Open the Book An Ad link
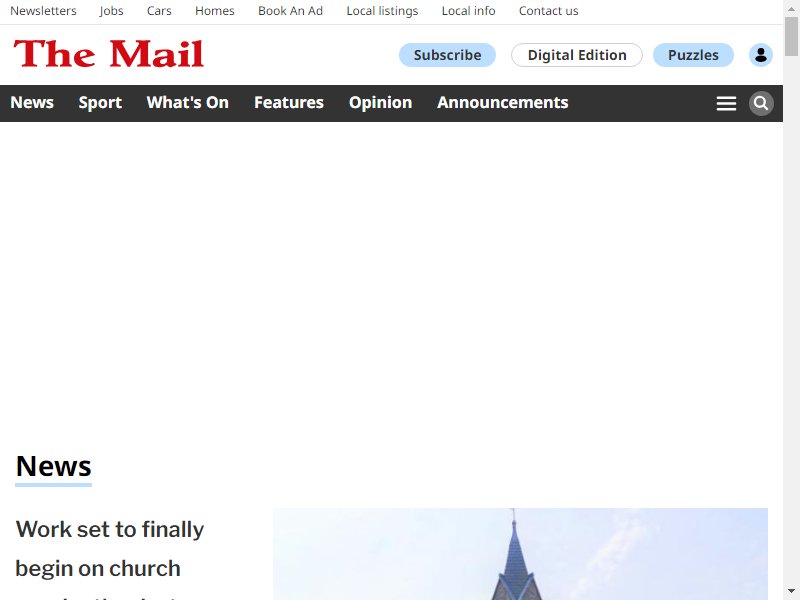 [x=290, y=11]
